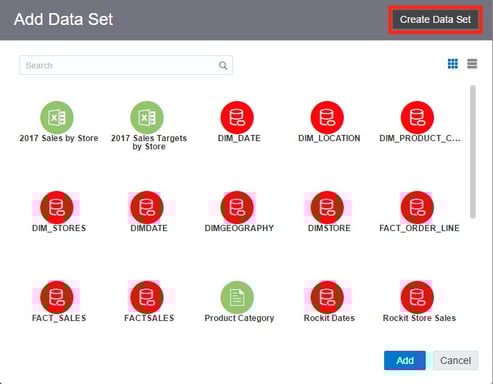Viewport: 493px width, 384px height.
Task: Click the 'FACTSALES' label text
Action: coord(149,318)
